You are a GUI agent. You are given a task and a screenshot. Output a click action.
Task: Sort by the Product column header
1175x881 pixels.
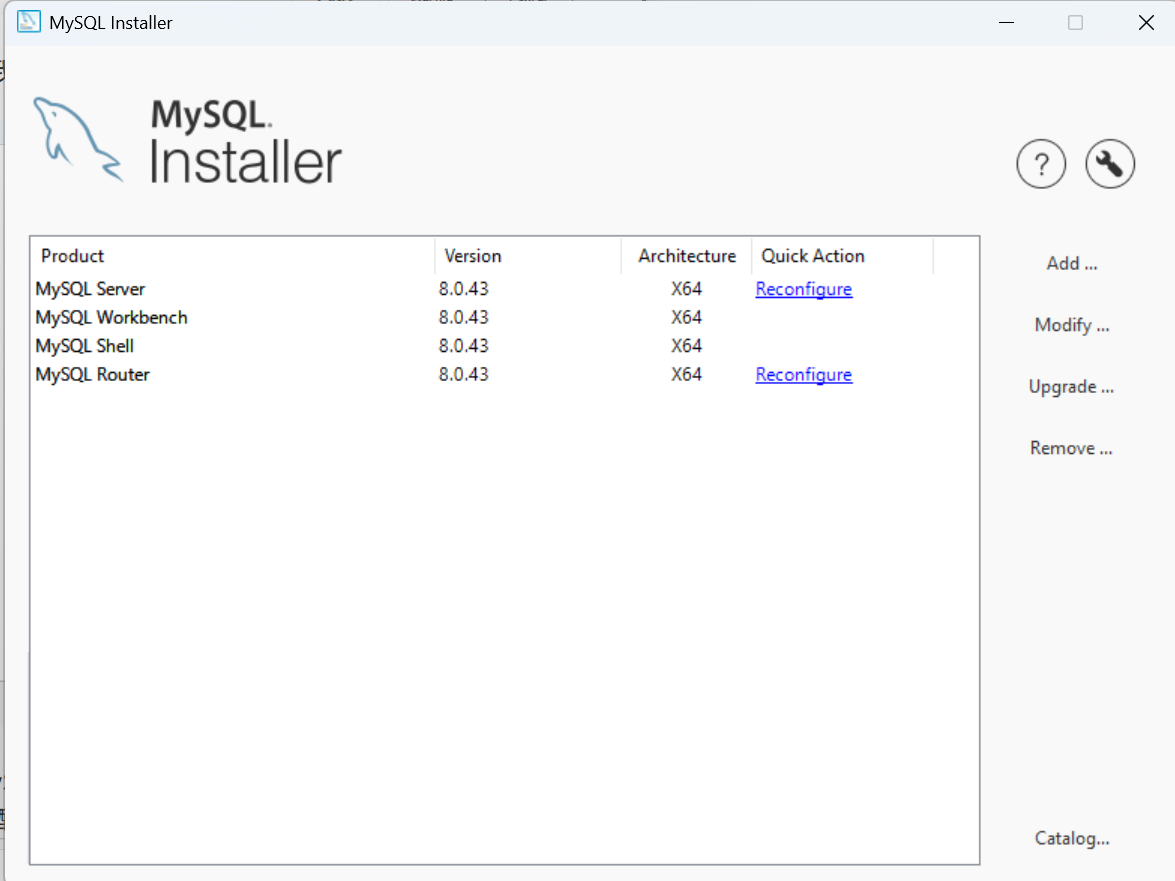point(233,256)
